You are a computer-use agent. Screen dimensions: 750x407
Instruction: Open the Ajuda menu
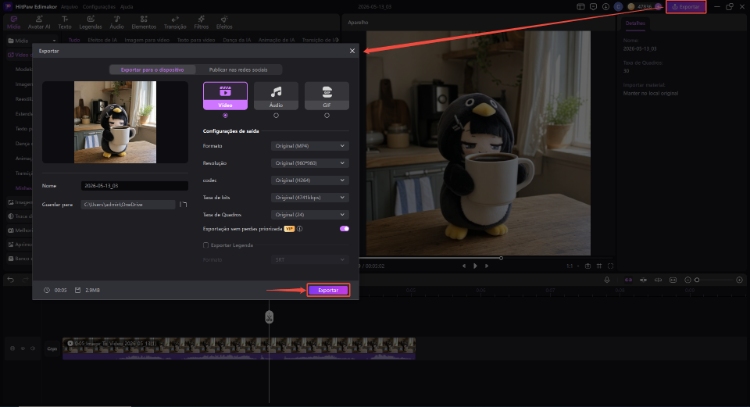pyautogui.click(x=127, y=7)
